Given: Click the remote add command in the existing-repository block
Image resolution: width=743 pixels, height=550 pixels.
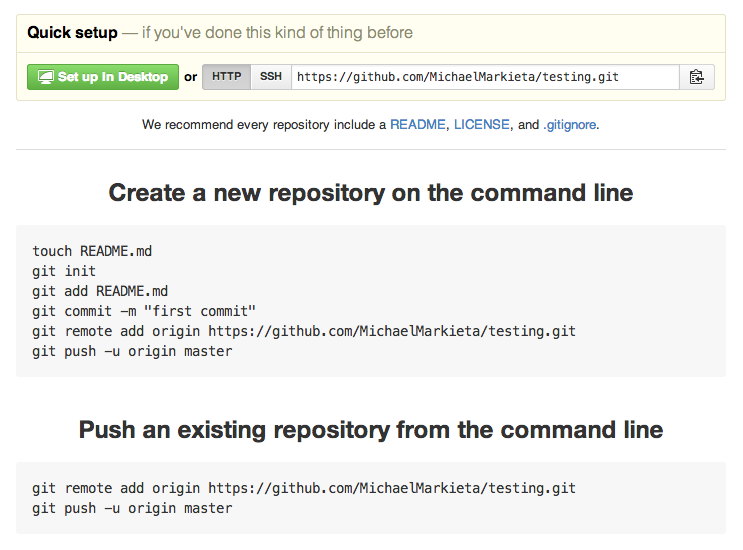Looking at the screenshot, I should (x=304, y=488).
